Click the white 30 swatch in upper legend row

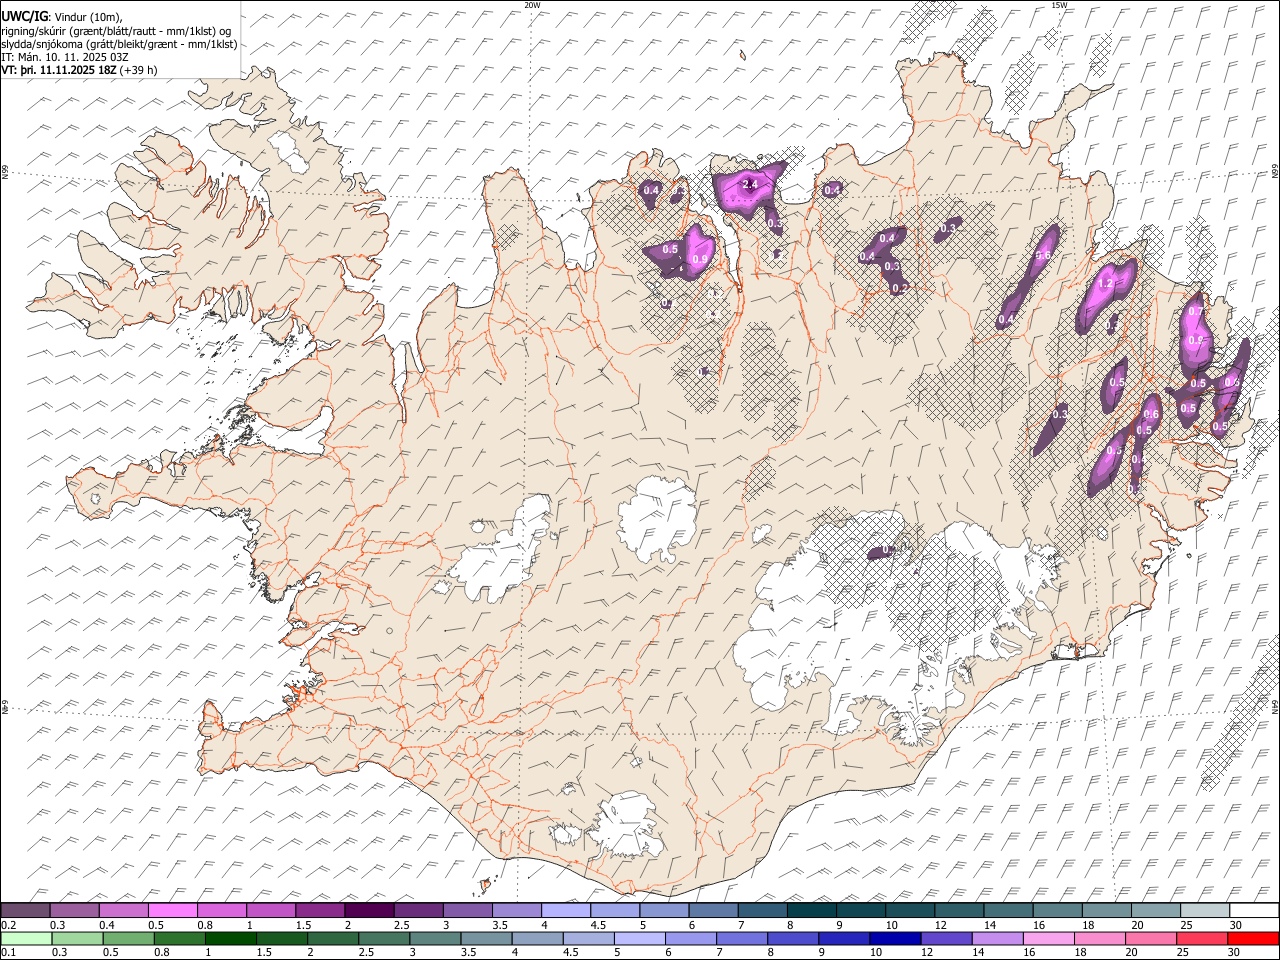tap(1255, 910)
